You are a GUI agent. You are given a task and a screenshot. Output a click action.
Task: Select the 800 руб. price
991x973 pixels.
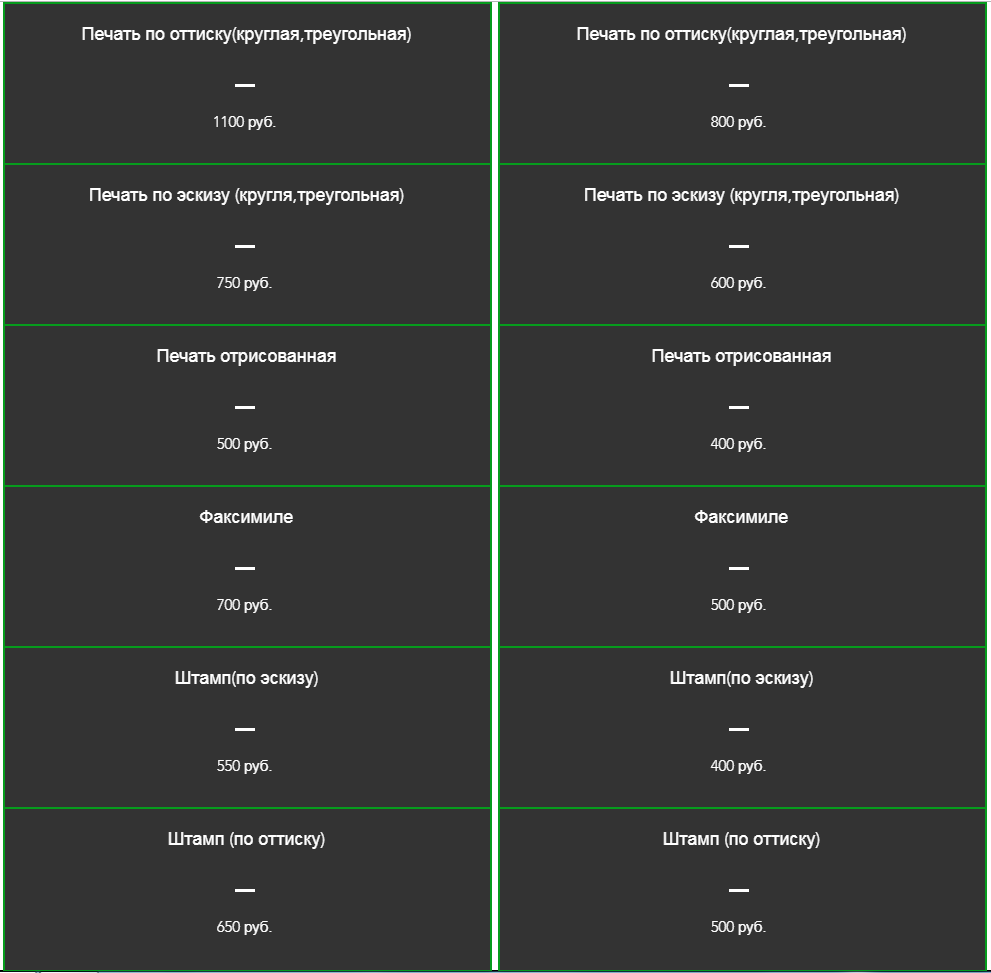(738, 122)
